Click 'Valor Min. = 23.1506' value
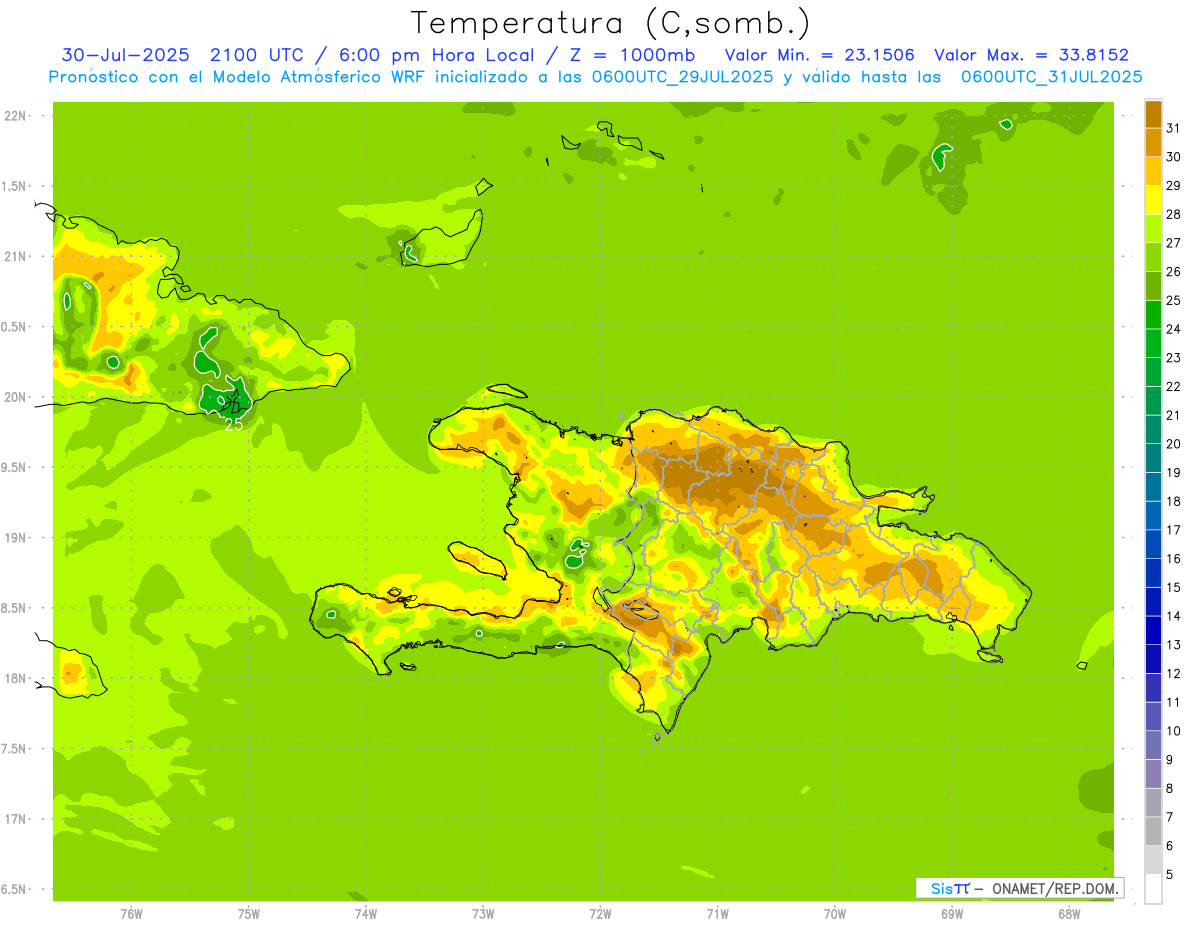The height and width of the screenshot is (927, 1200). 819,55
